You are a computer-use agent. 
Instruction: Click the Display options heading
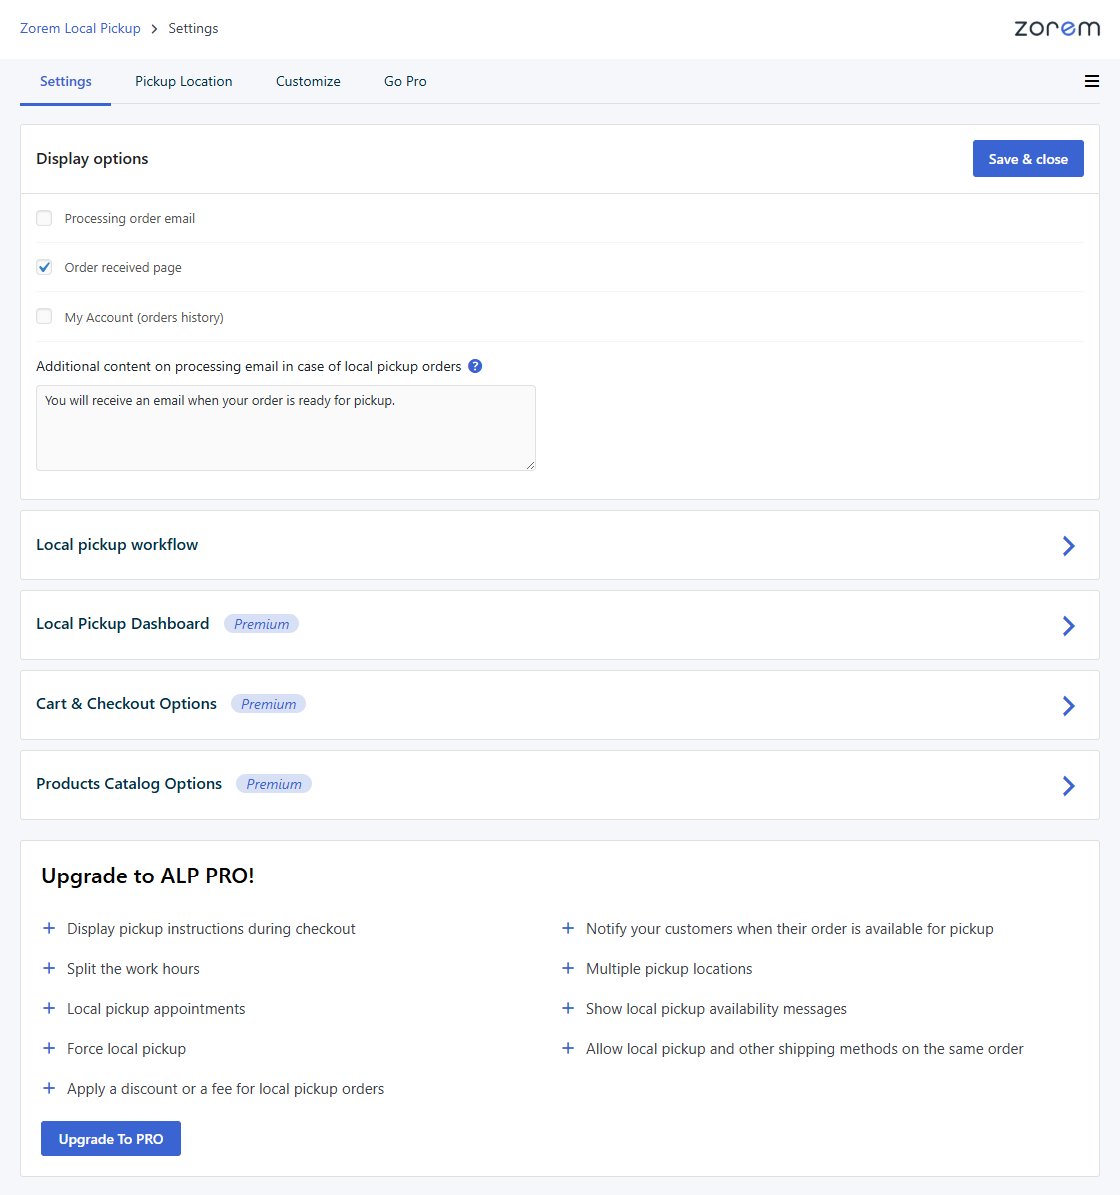[92, 159]
